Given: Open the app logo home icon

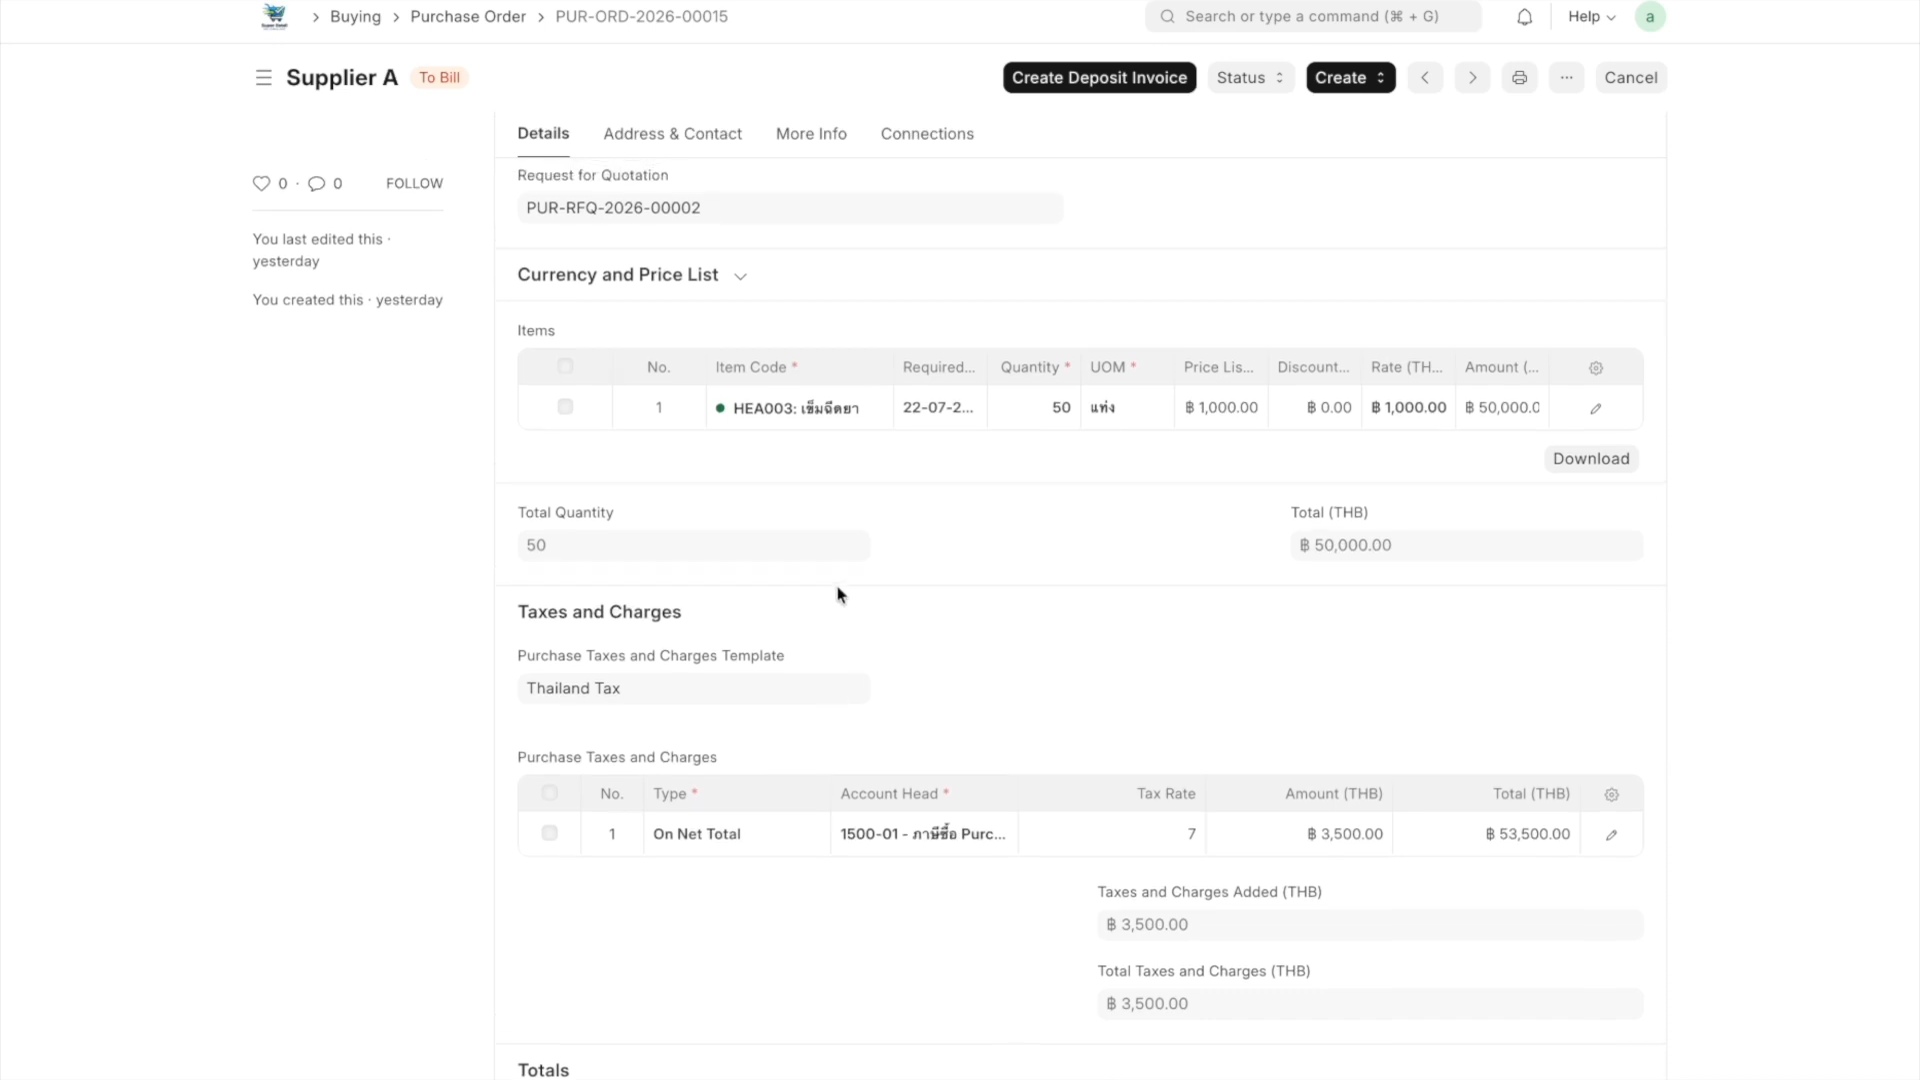Looking at the screenshot, I should tap(274, 16).
